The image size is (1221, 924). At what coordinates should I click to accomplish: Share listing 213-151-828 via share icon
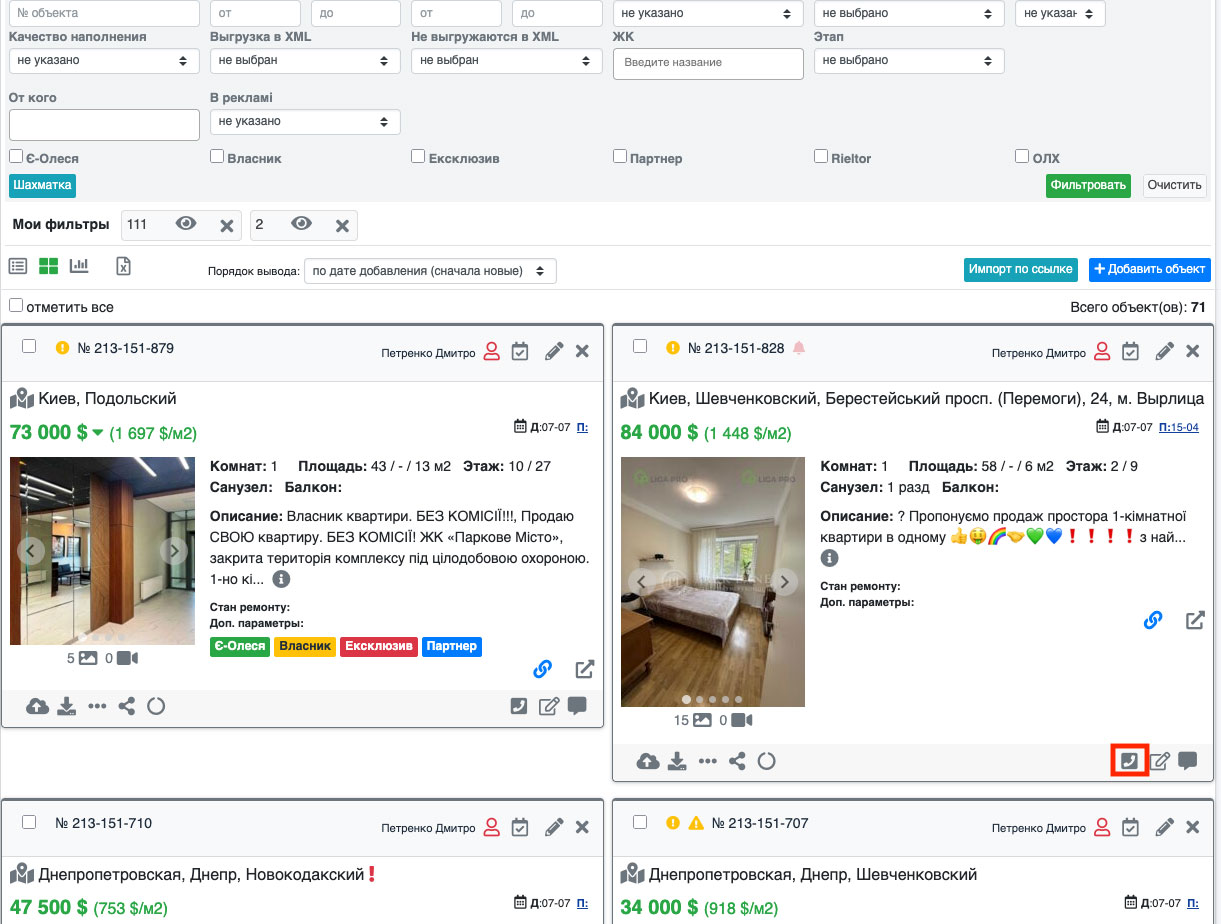pyautogui.click(x=737, y=761)
